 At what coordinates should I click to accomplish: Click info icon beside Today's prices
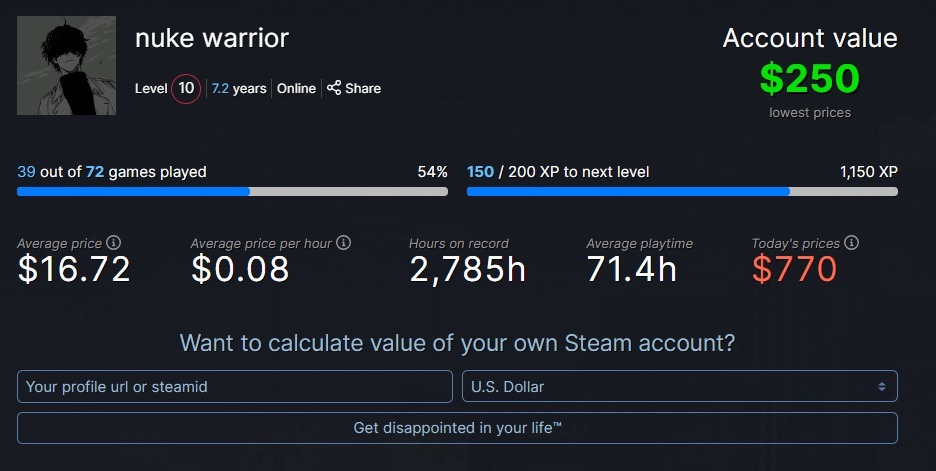click(851, 243)
